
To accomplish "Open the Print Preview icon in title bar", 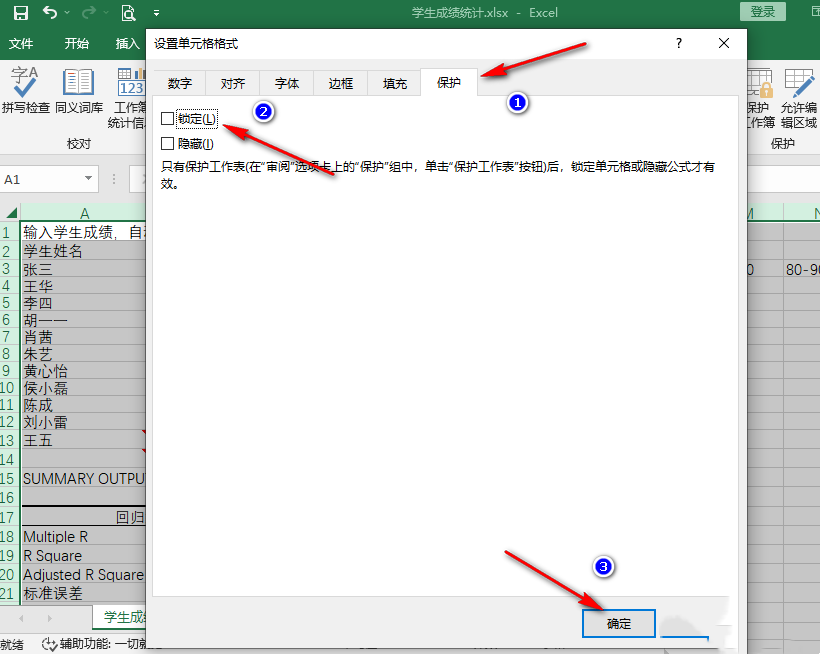I will coord(128,13).
